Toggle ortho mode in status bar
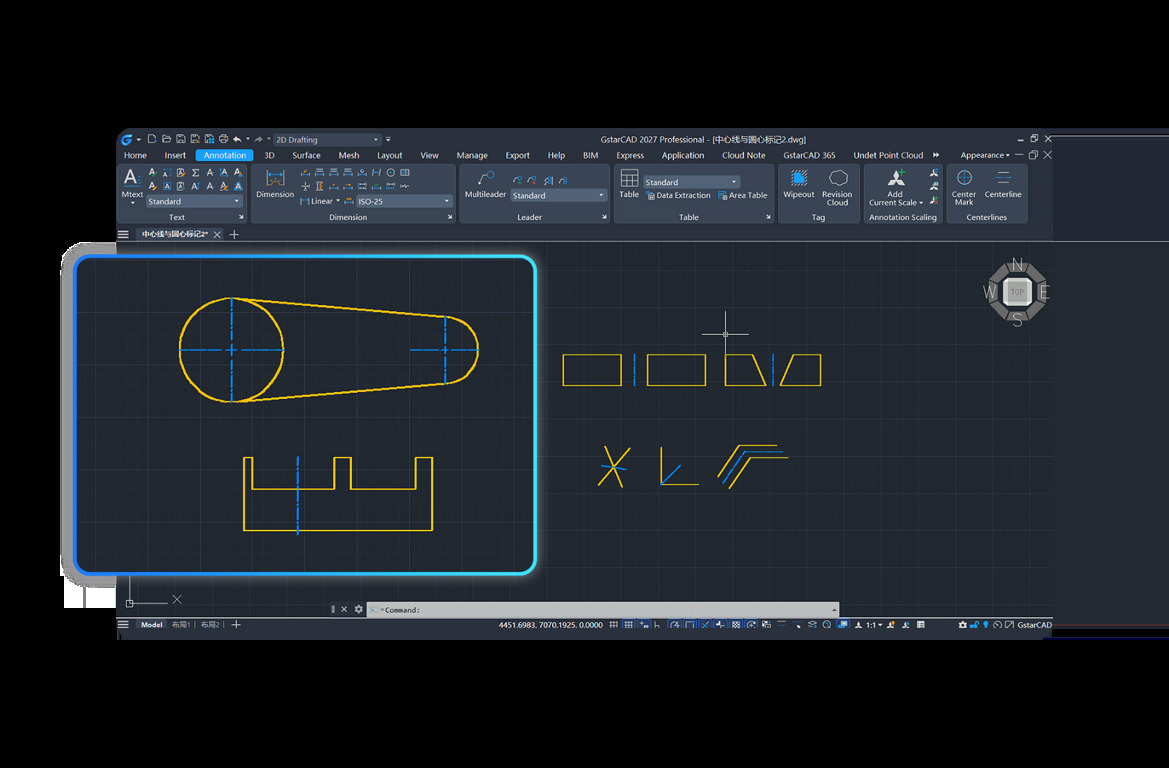The image size is (1169, 768). coord(657,625)
